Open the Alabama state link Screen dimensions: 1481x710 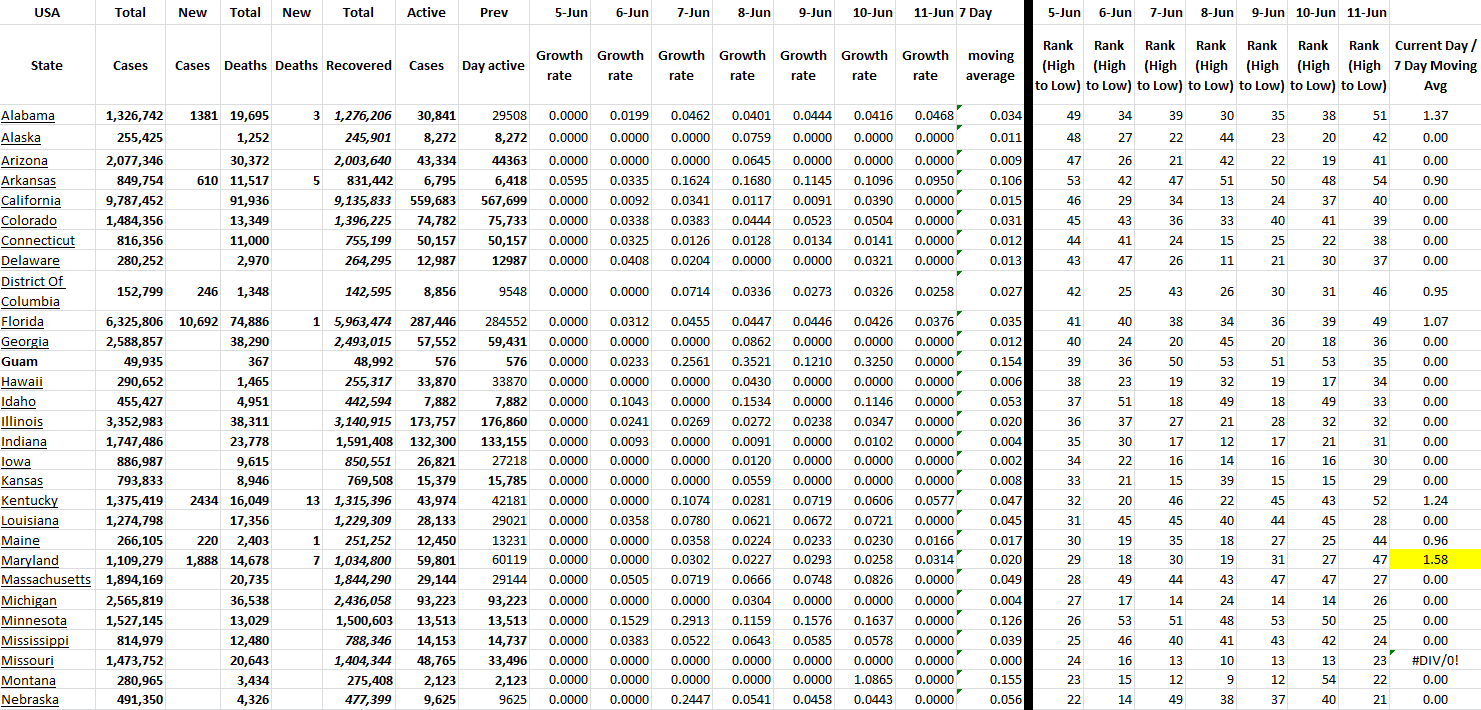28,116
